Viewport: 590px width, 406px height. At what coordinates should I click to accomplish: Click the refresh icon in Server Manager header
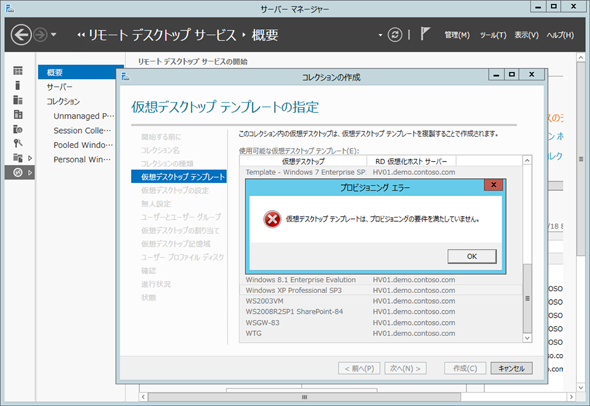click(x=395, y=35)
